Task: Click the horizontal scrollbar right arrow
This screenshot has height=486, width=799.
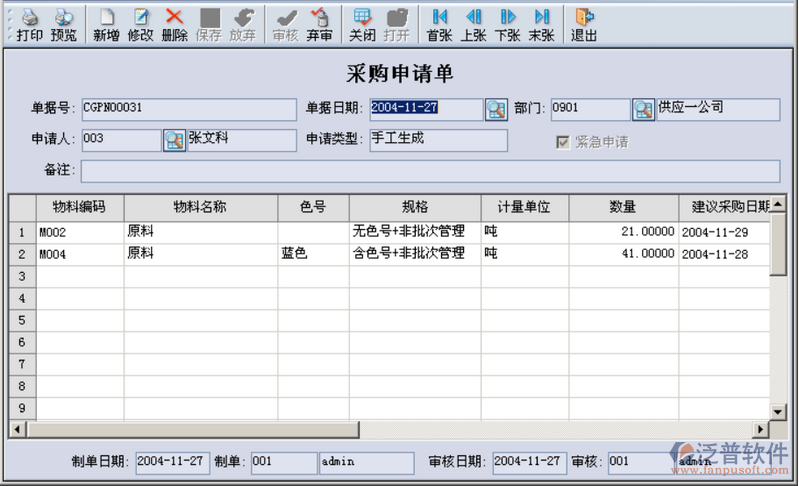Action: 760,430
